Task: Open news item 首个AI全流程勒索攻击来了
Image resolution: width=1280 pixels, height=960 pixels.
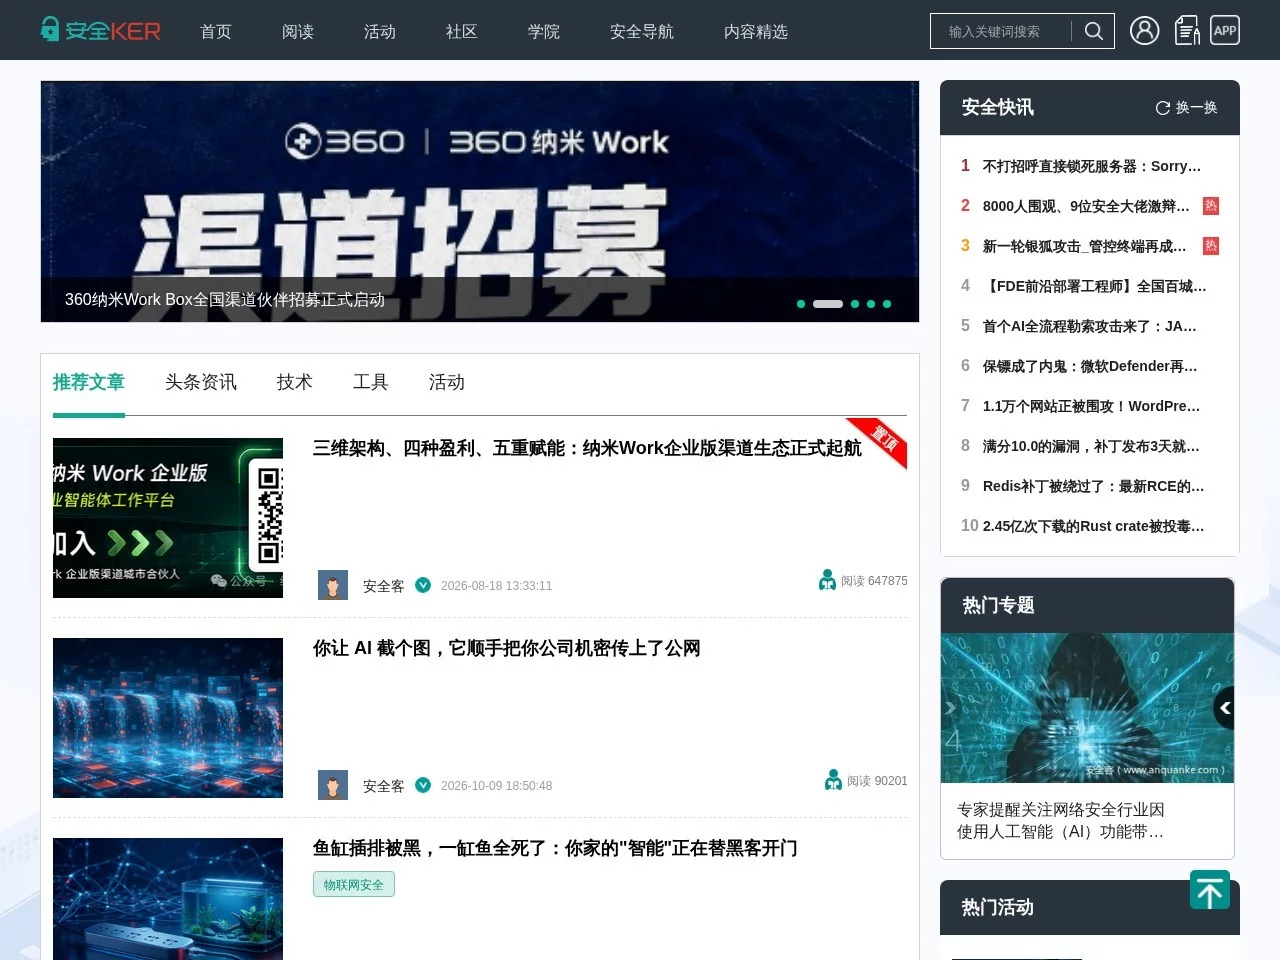Action: point(1090,326)
